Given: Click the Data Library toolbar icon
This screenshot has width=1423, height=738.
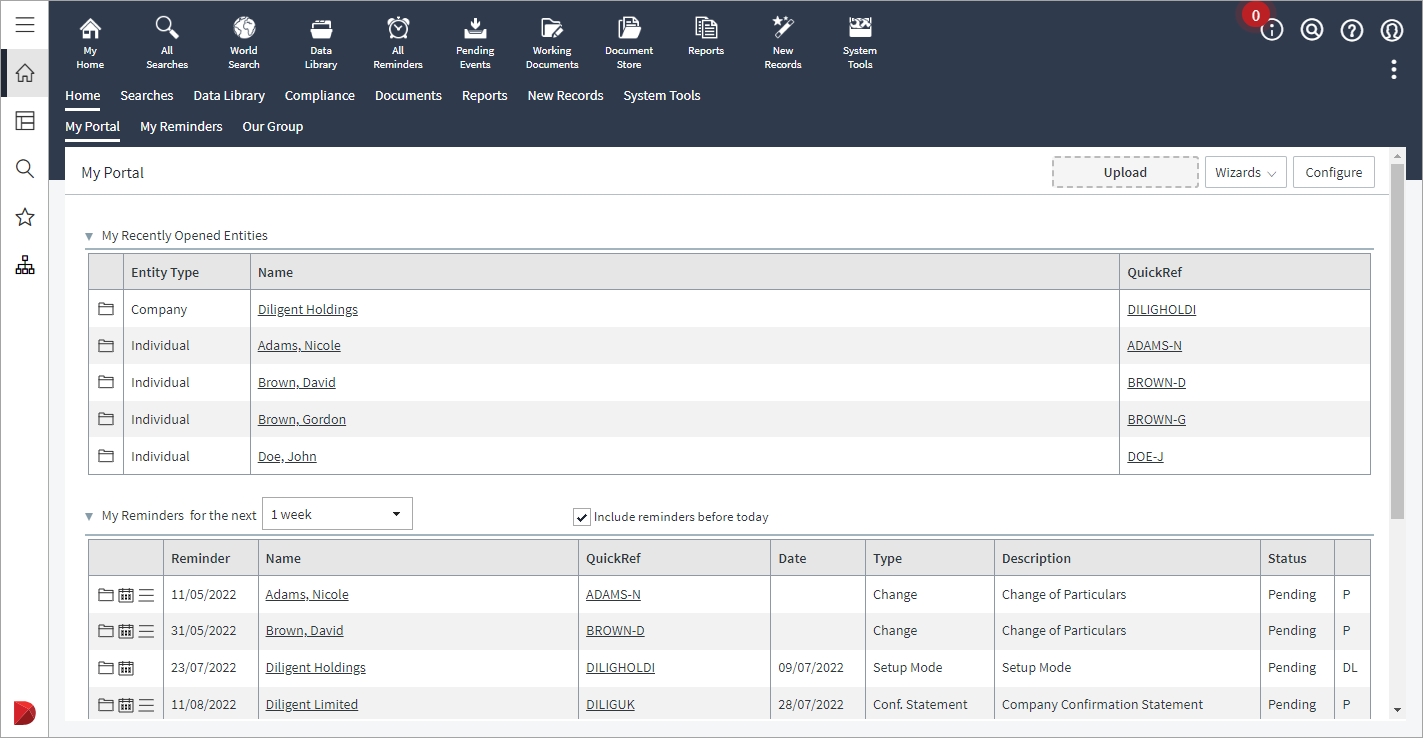Looking at the screenshot, I should 321,43.
